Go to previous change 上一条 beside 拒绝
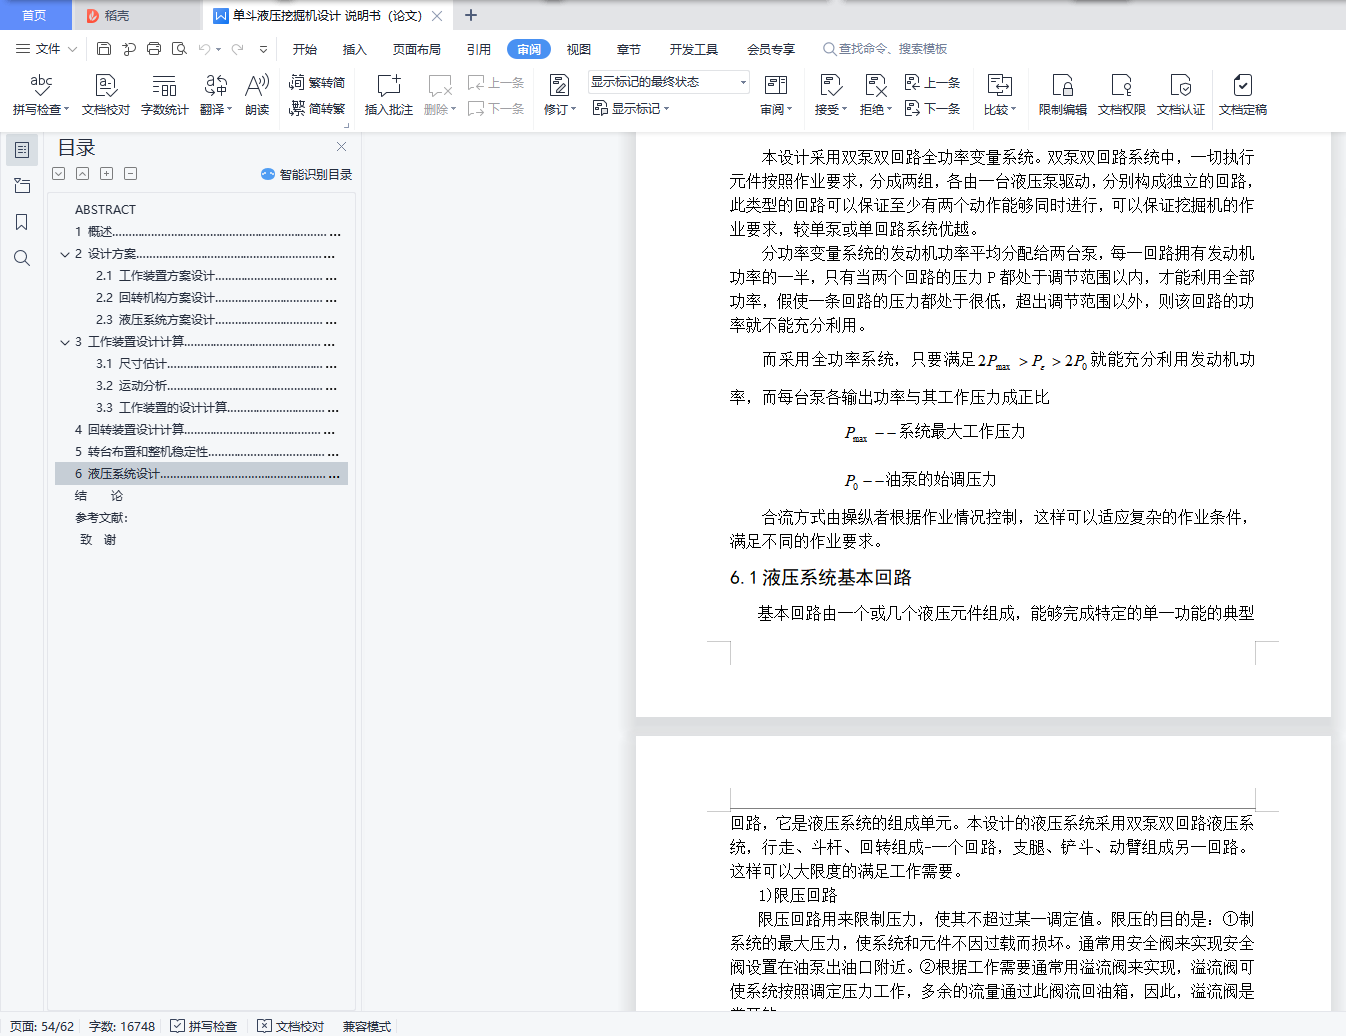The height and width of the screenshot is (1036, 1346). pyautogui.click(x=932, y=83)
